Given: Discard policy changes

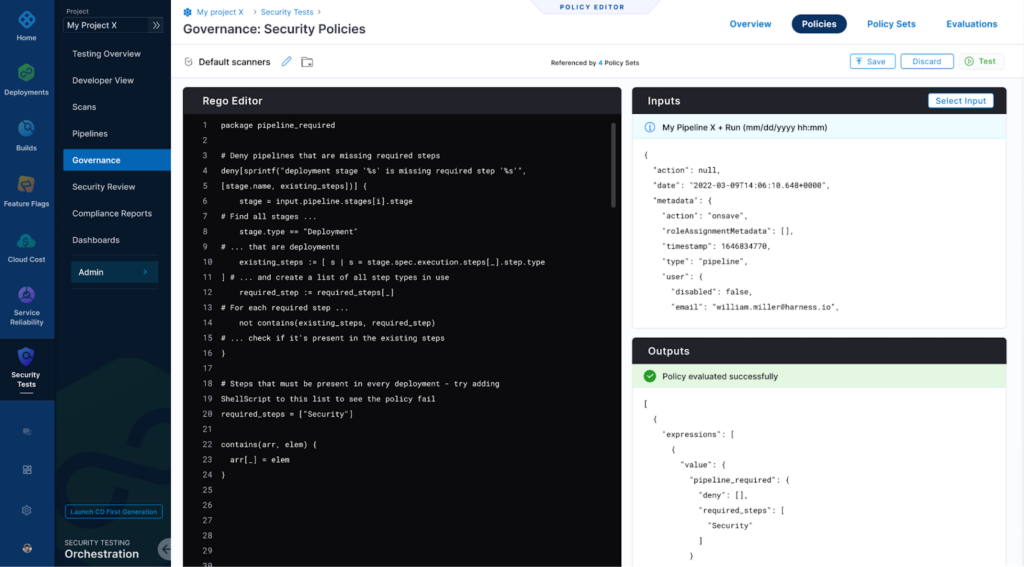Looking at the screenshot, I should 927,61.
